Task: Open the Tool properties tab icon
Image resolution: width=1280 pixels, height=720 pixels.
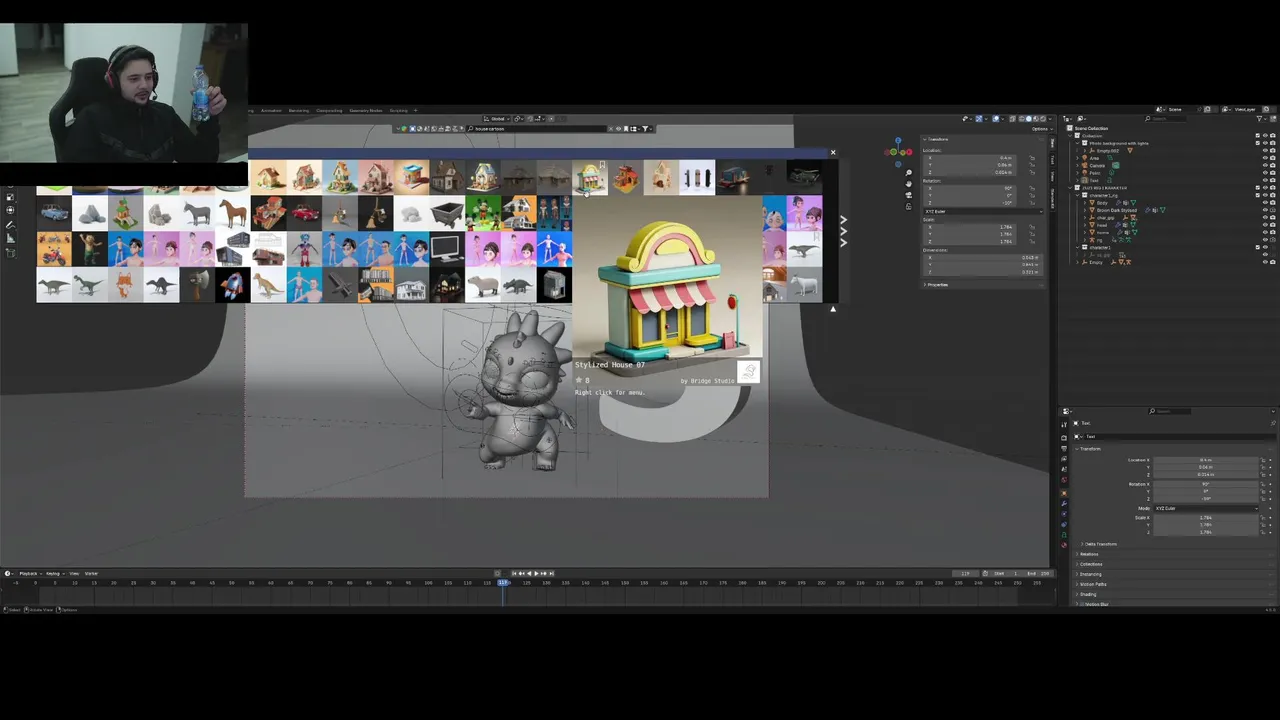Action: click(1064, 425)
